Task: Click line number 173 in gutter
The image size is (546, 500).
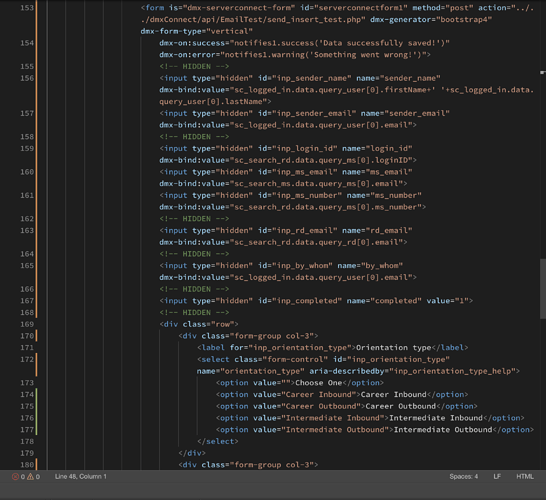Action: pos(27,383)
